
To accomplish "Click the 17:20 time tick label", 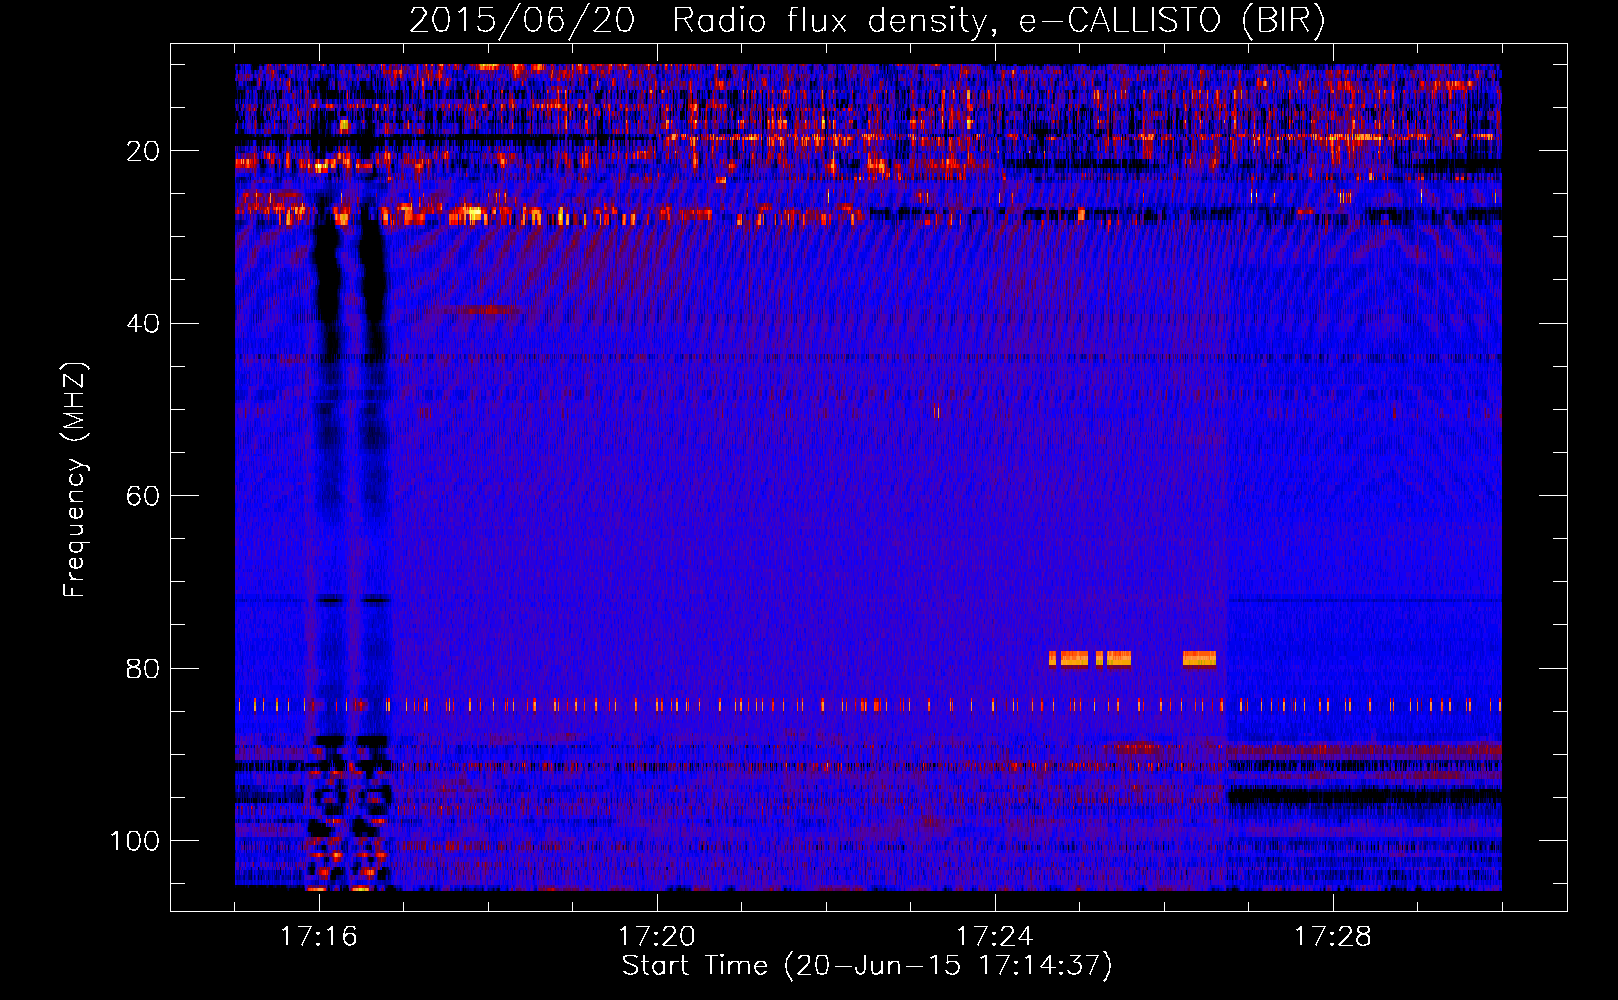I will click(657, 937).
